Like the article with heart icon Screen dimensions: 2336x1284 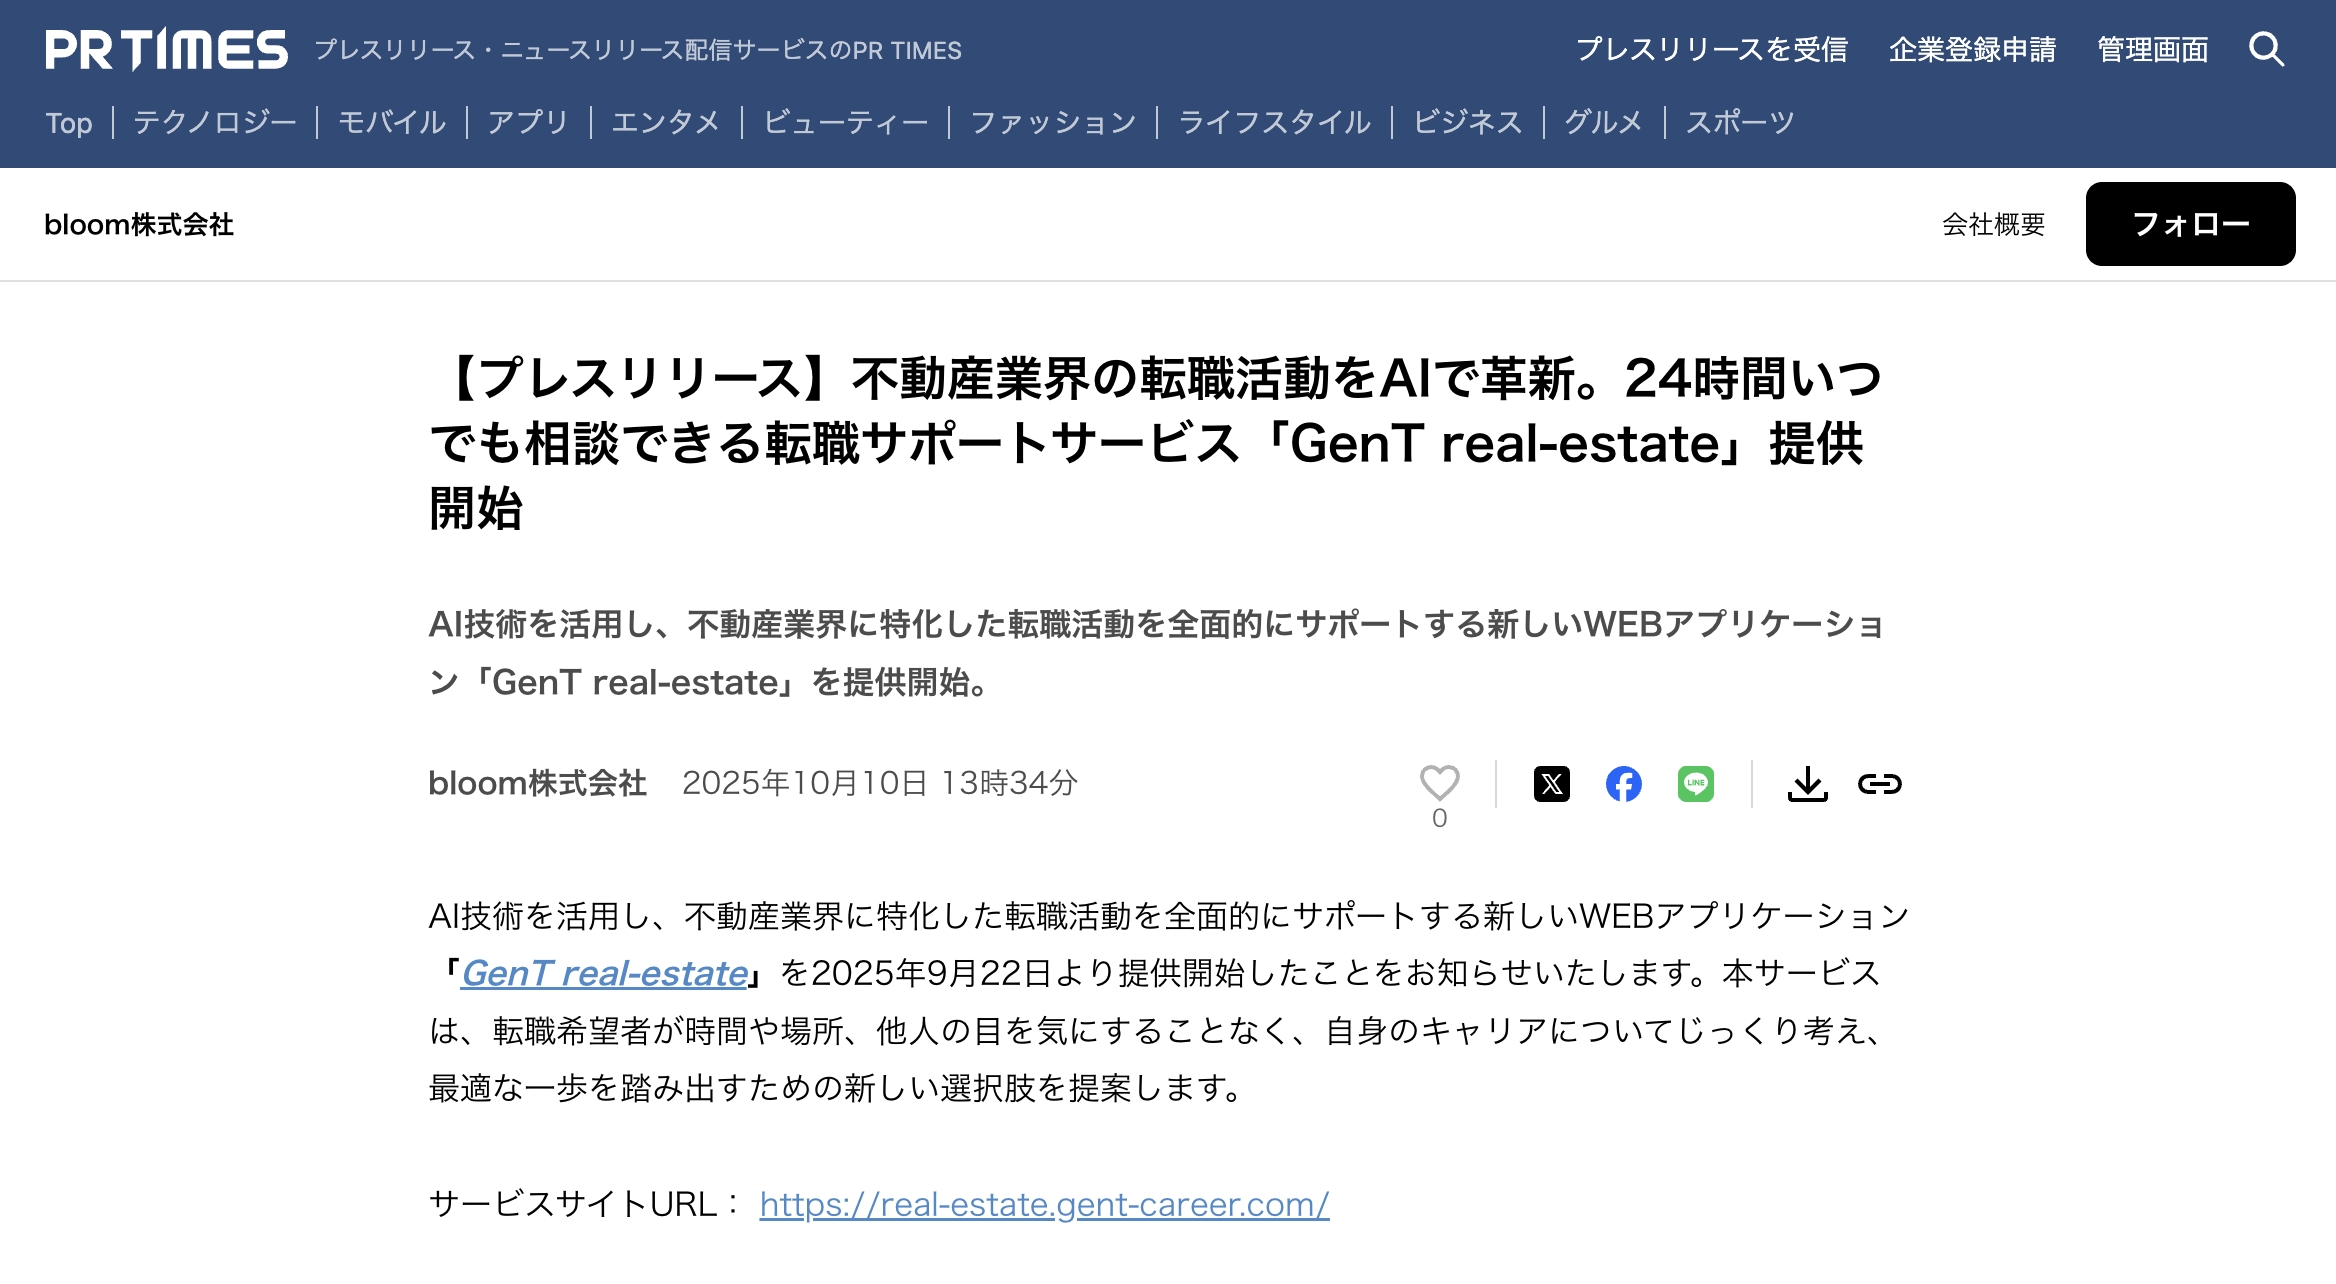(x=1439, y=783)
